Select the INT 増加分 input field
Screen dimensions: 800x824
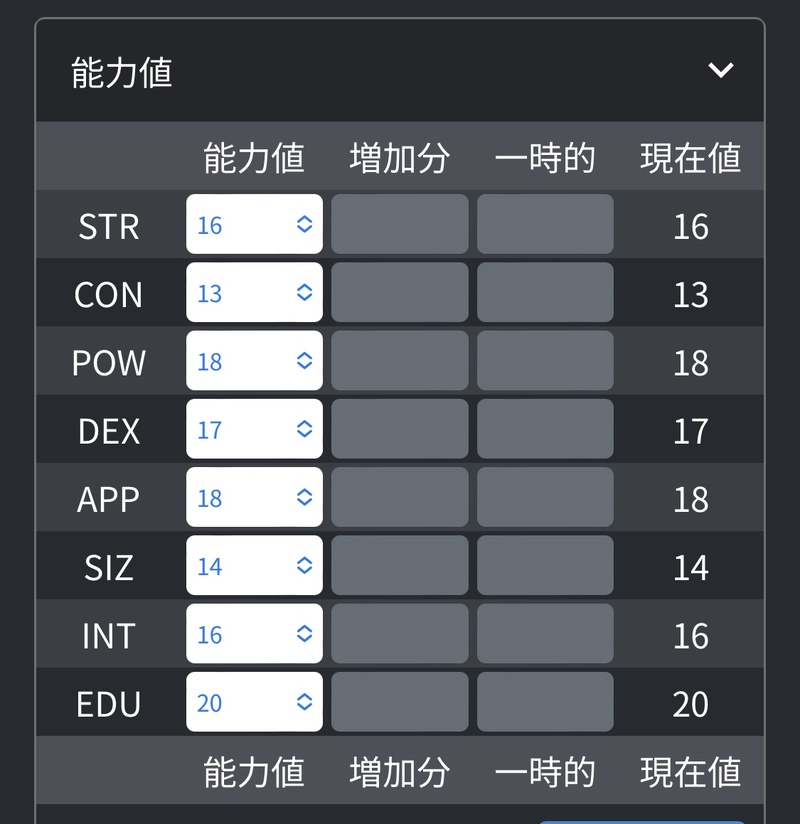(x=399, y=634)
